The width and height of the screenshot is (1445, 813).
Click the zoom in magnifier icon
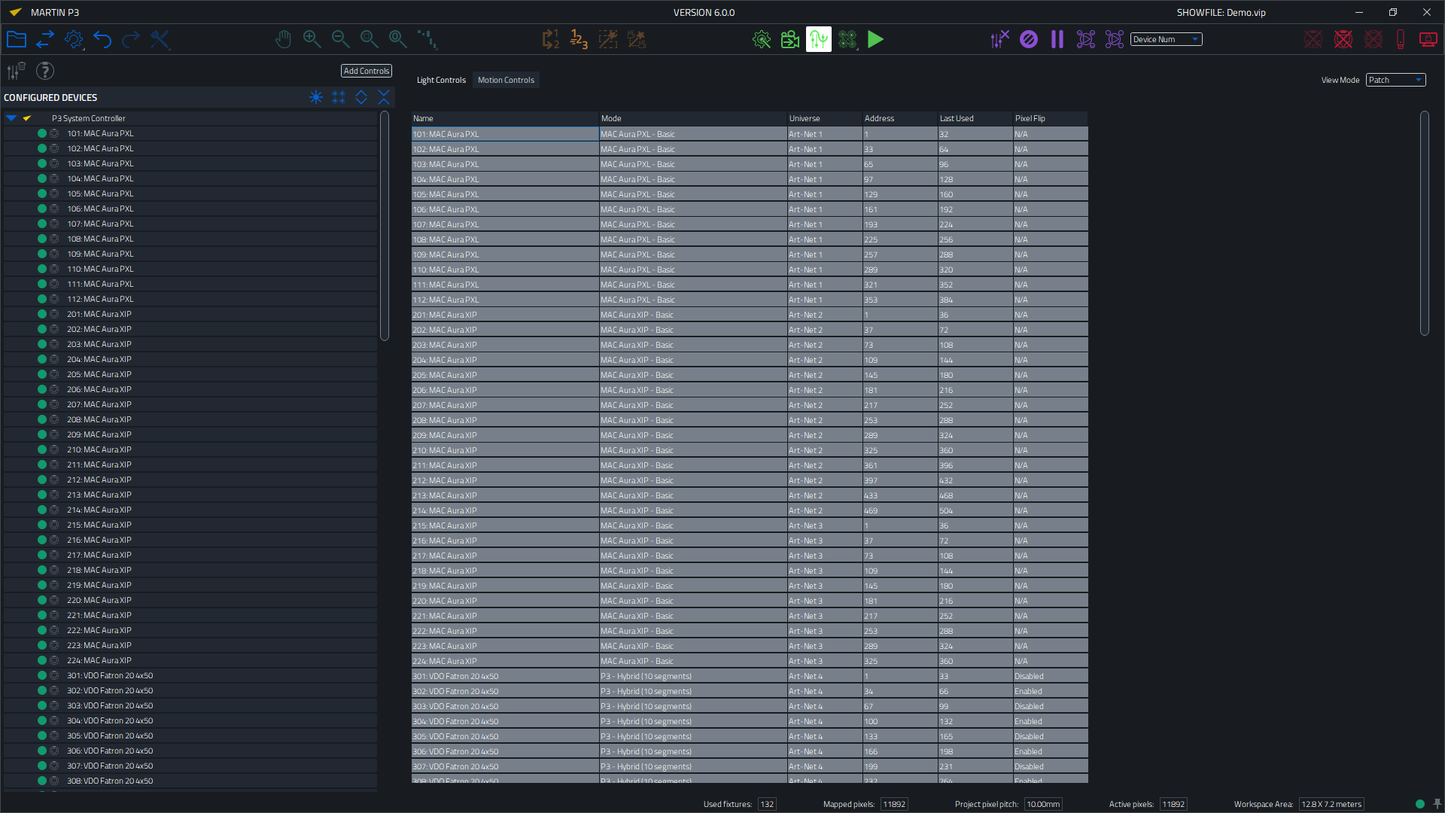tap(312, 39)
